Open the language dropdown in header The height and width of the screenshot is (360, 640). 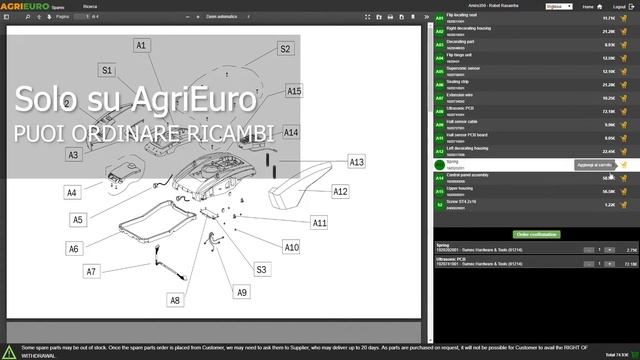pos(559,7)
